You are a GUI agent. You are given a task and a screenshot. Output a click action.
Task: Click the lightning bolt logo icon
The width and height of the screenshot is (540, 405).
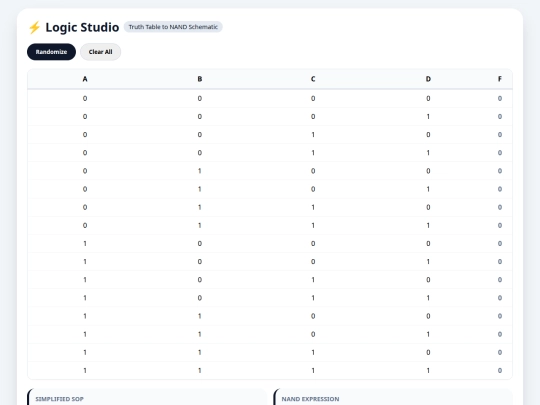tap(34, 27)
